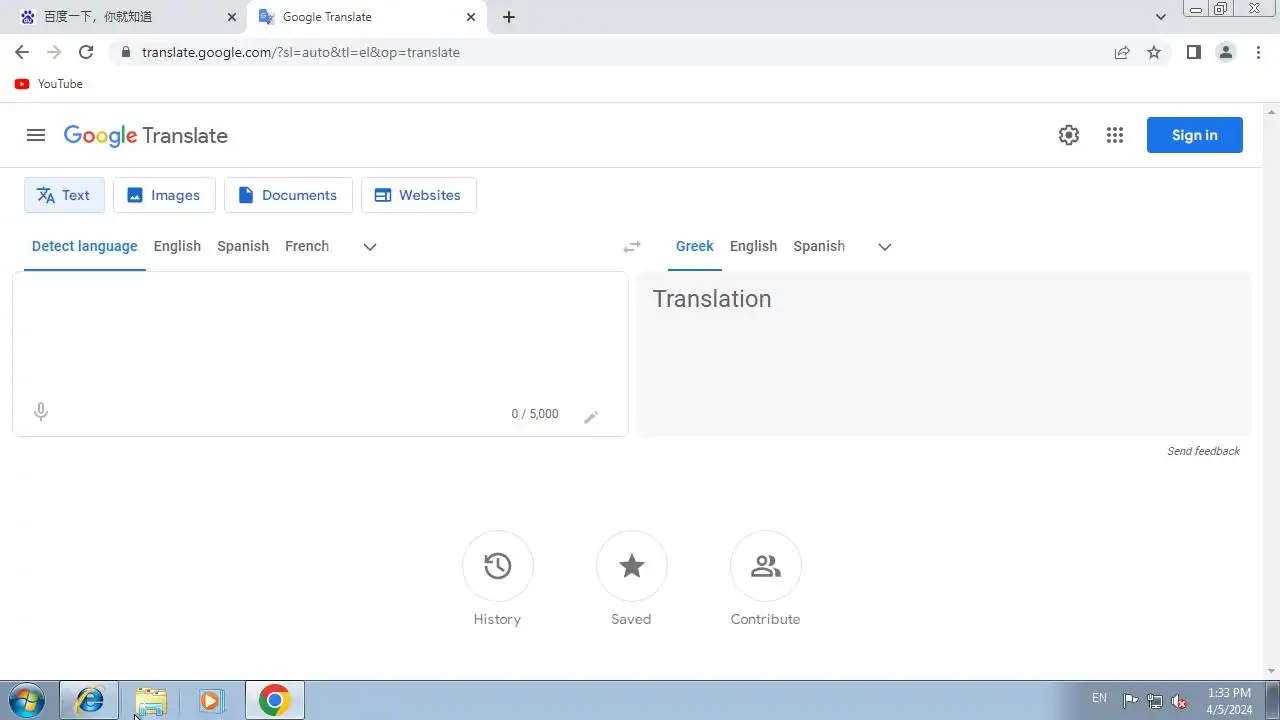Open the Action Center flag icon
Screen dimensions: 1280x720
[x=1130, y=701]
